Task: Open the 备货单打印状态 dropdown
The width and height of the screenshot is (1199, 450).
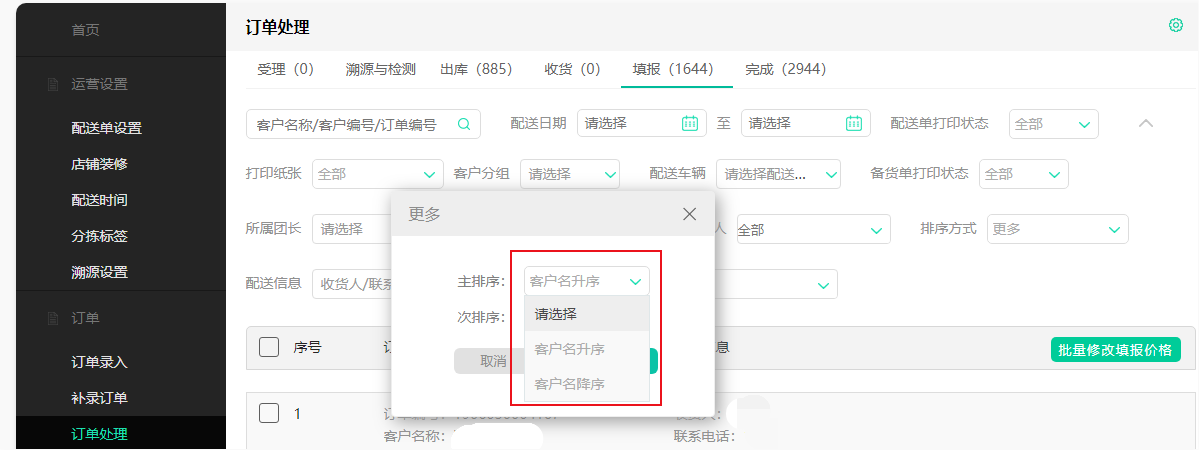Action: [1024, 174]
